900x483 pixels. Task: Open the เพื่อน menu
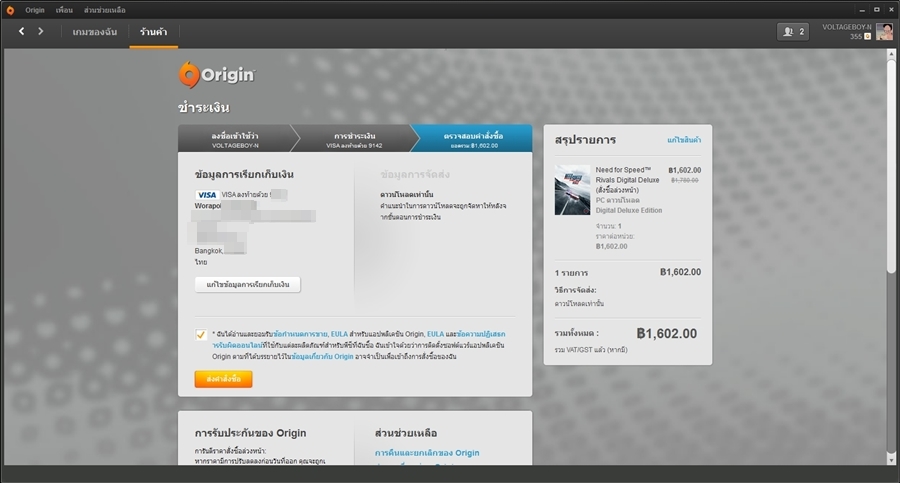click(64, 10)
